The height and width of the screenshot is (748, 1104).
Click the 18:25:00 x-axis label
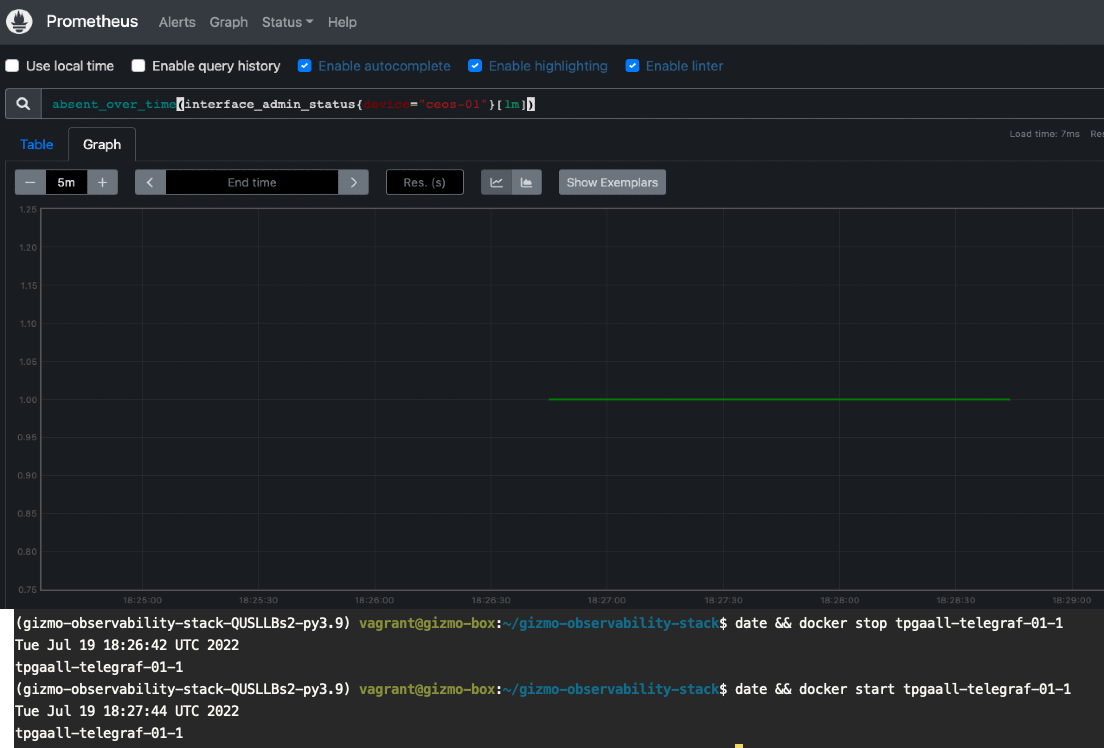tap(142, 600)
